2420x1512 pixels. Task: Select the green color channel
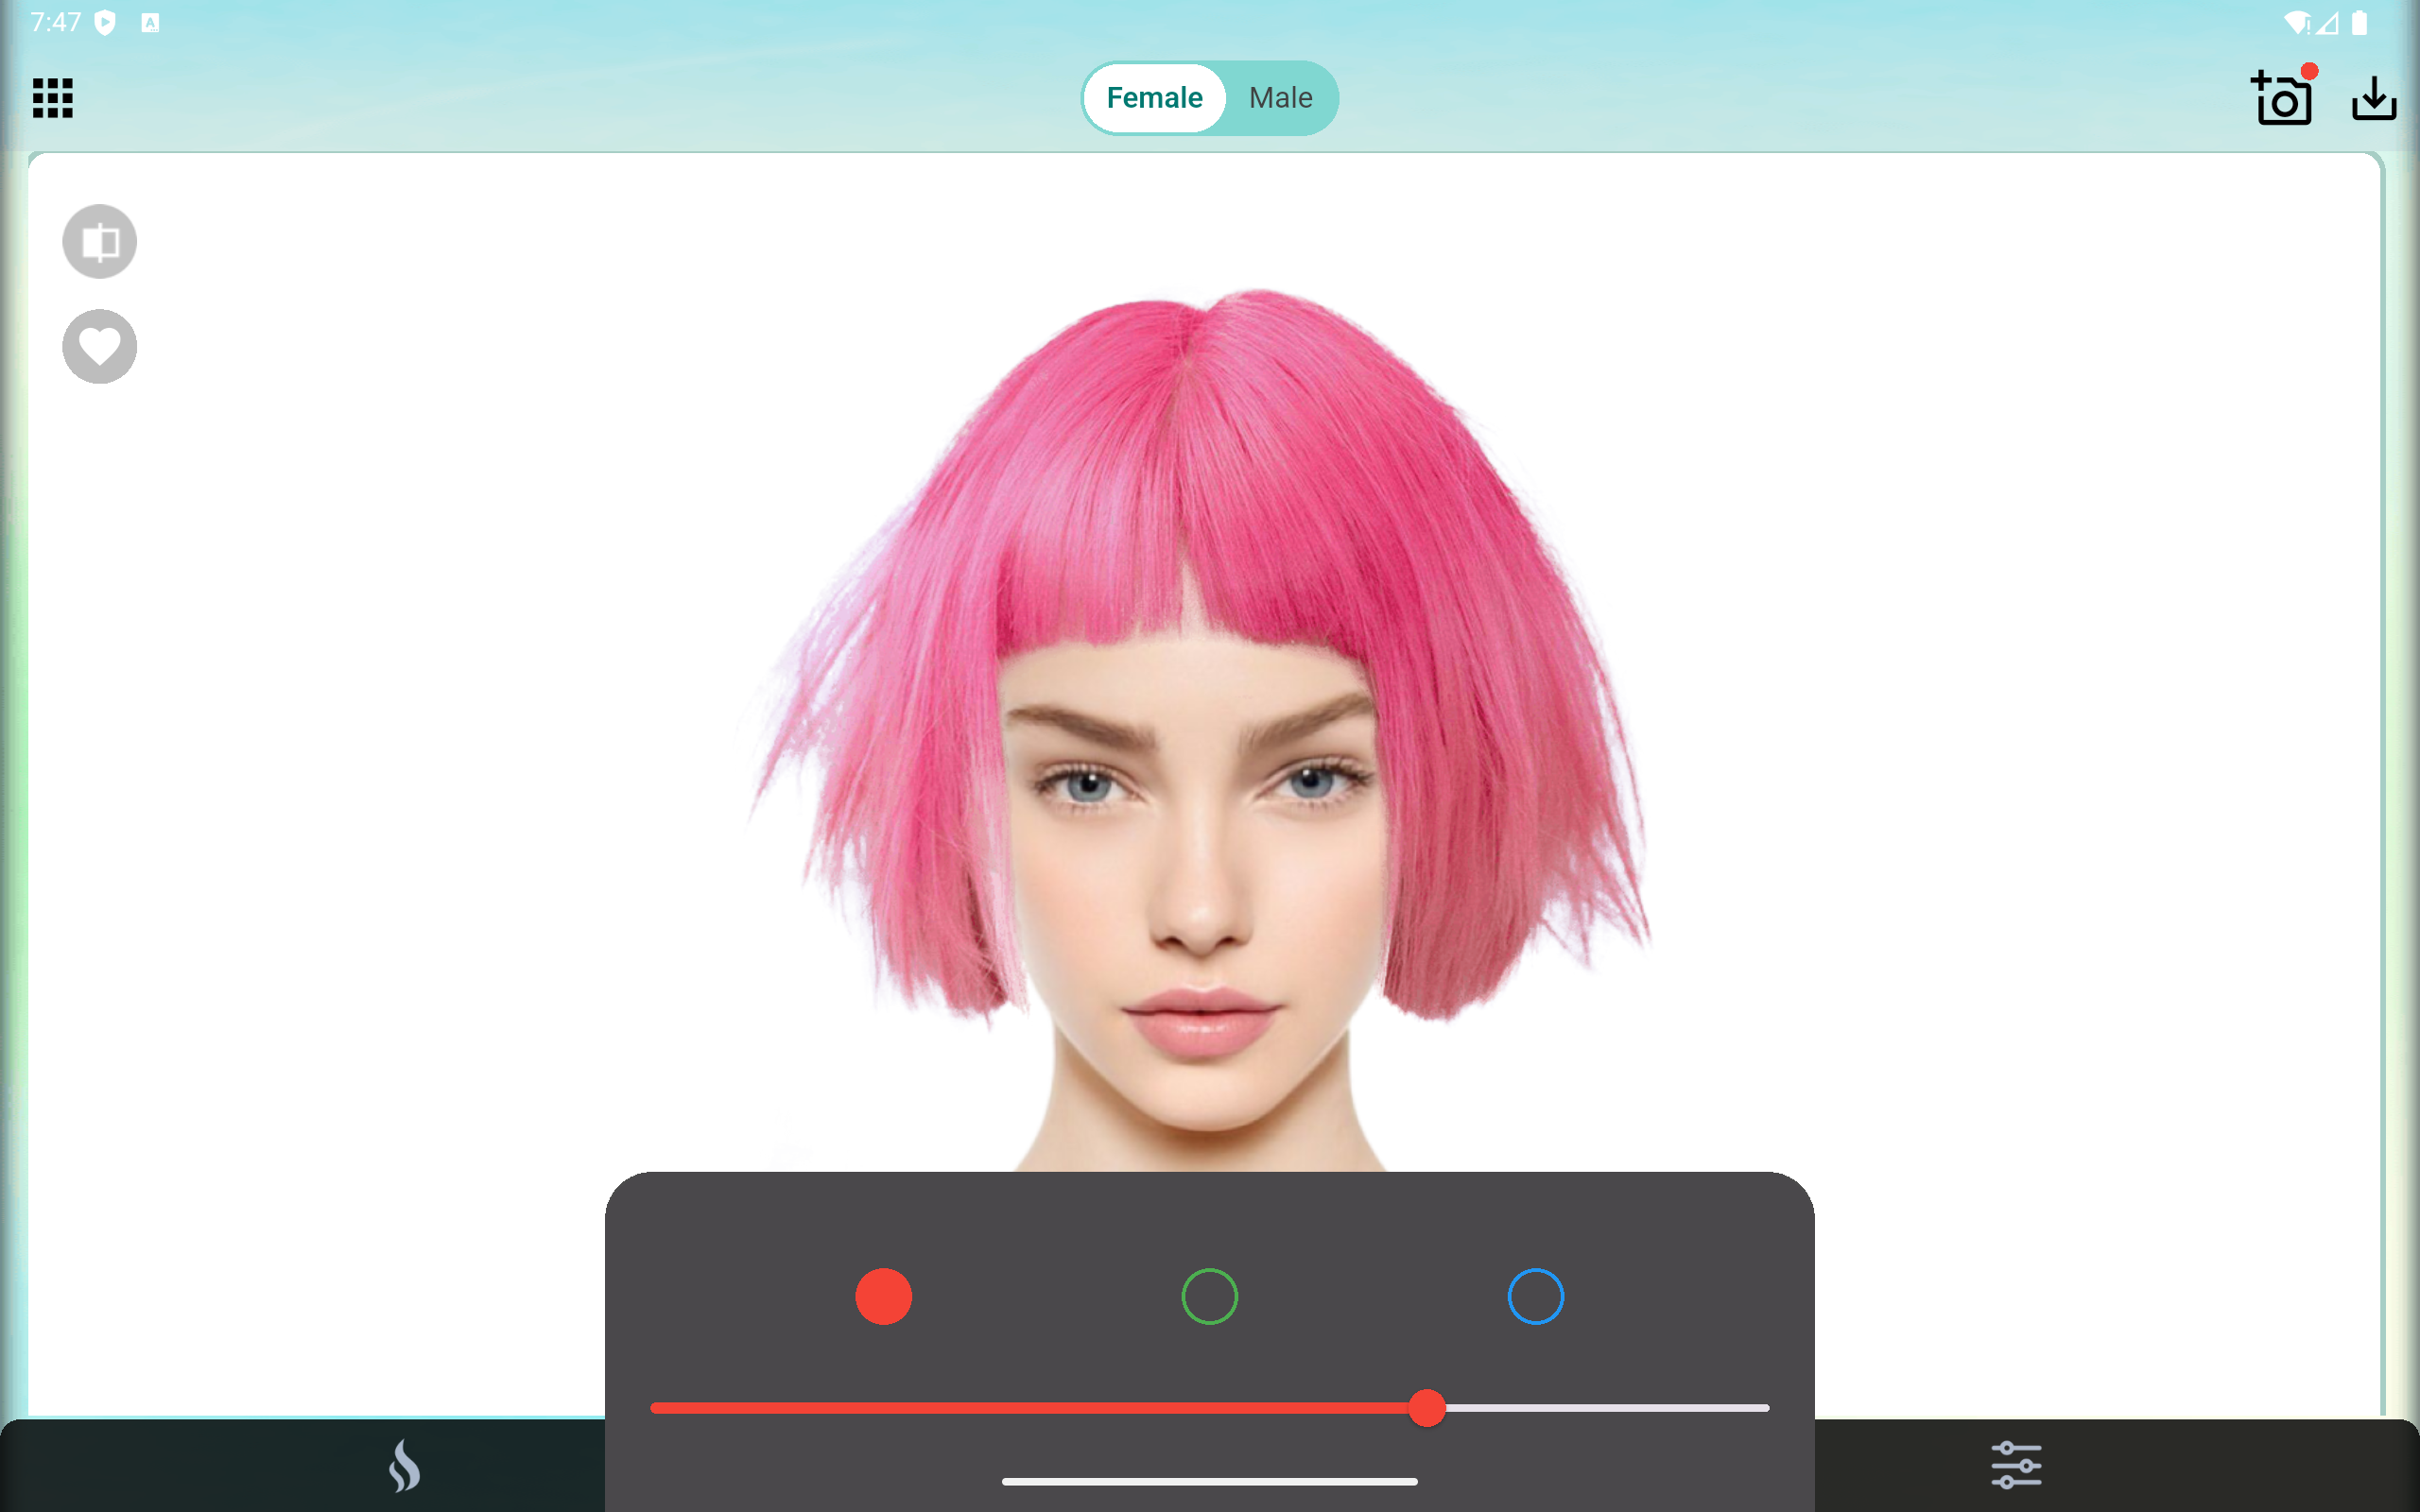[1209, 1296]
